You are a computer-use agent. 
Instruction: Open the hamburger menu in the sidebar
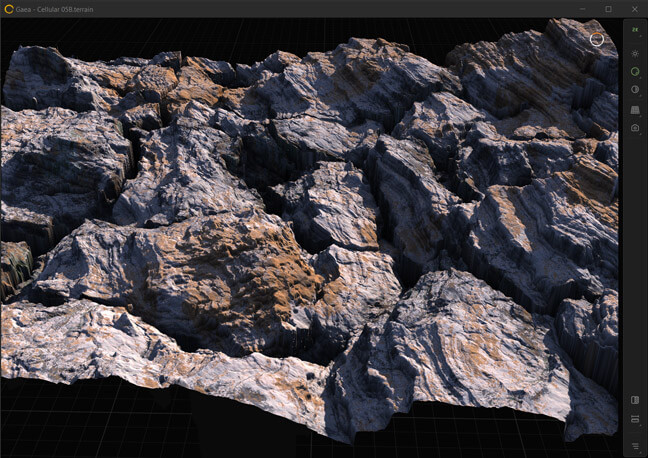coord(635,445)
